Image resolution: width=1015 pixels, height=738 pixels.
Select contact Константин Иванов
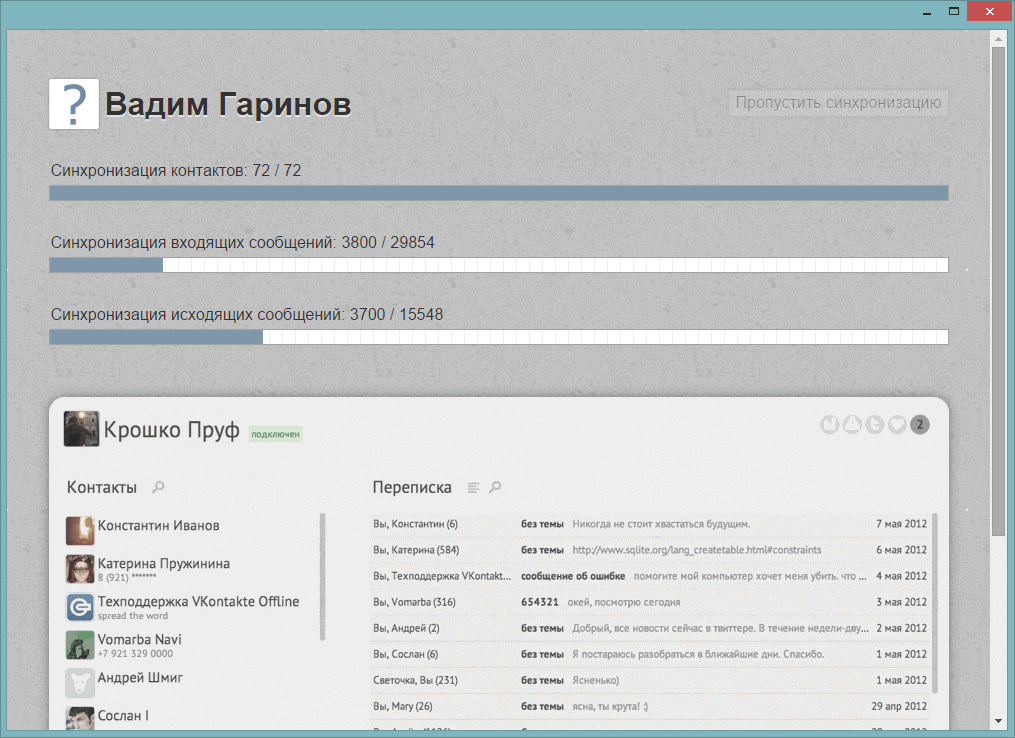pyautogui.click(x=158, y=526)
